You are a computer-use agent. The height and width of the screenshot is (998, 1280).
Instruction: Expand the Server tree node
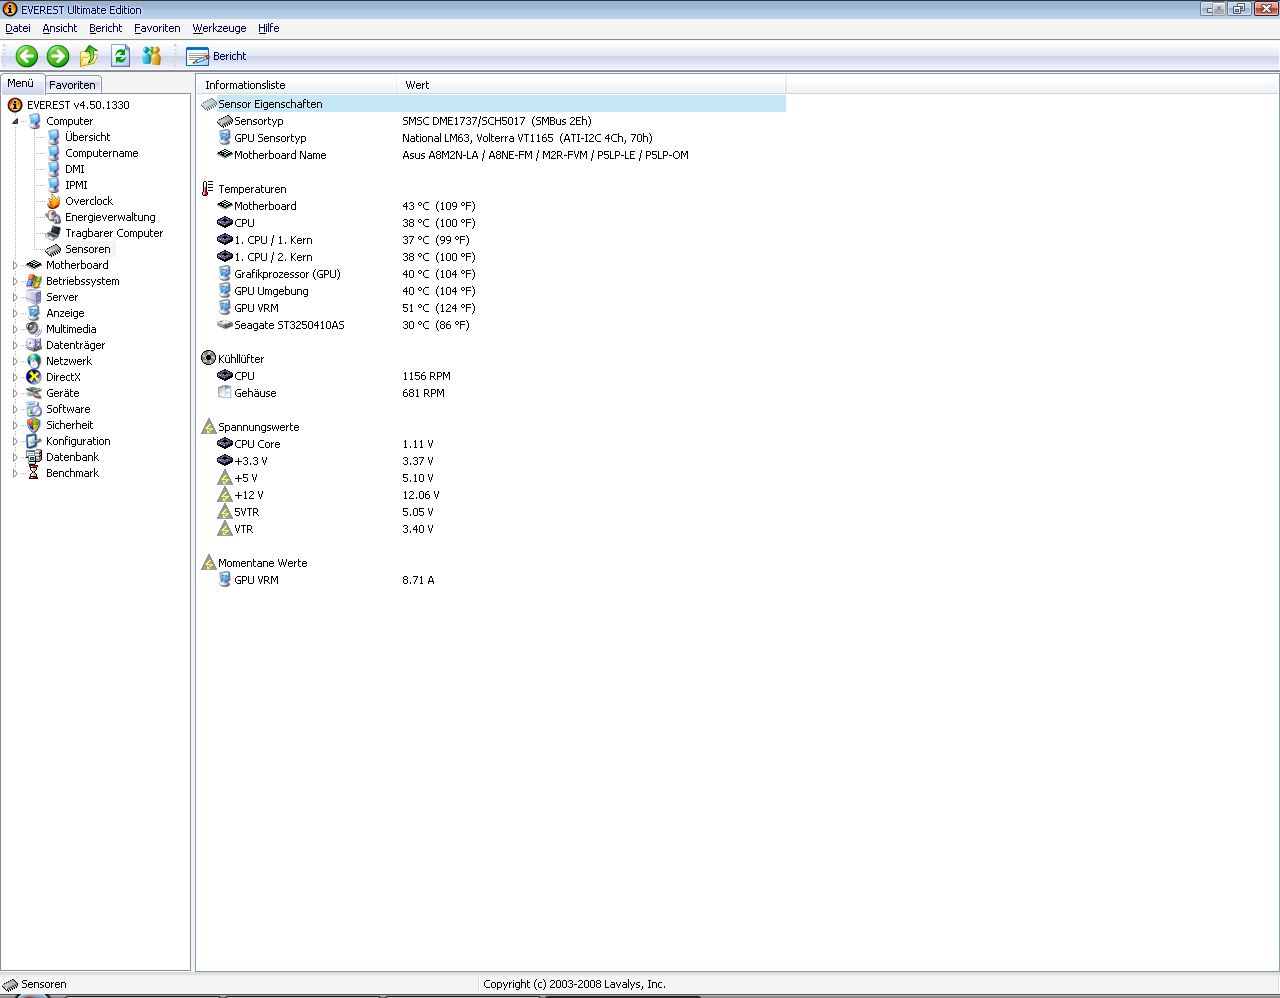pyautogui.click(x=16, y=297)
